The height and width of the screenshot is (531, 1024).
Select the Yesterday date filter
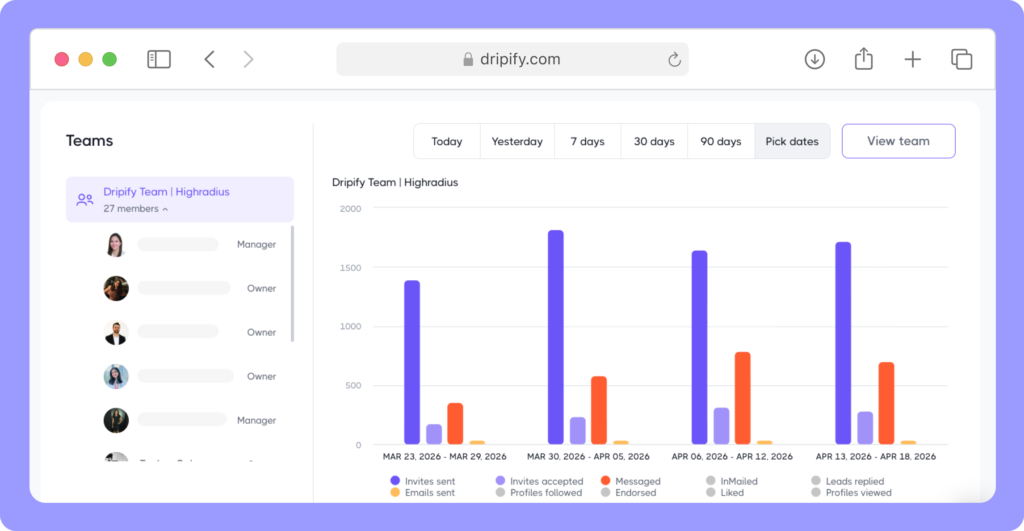pos(517,141)
